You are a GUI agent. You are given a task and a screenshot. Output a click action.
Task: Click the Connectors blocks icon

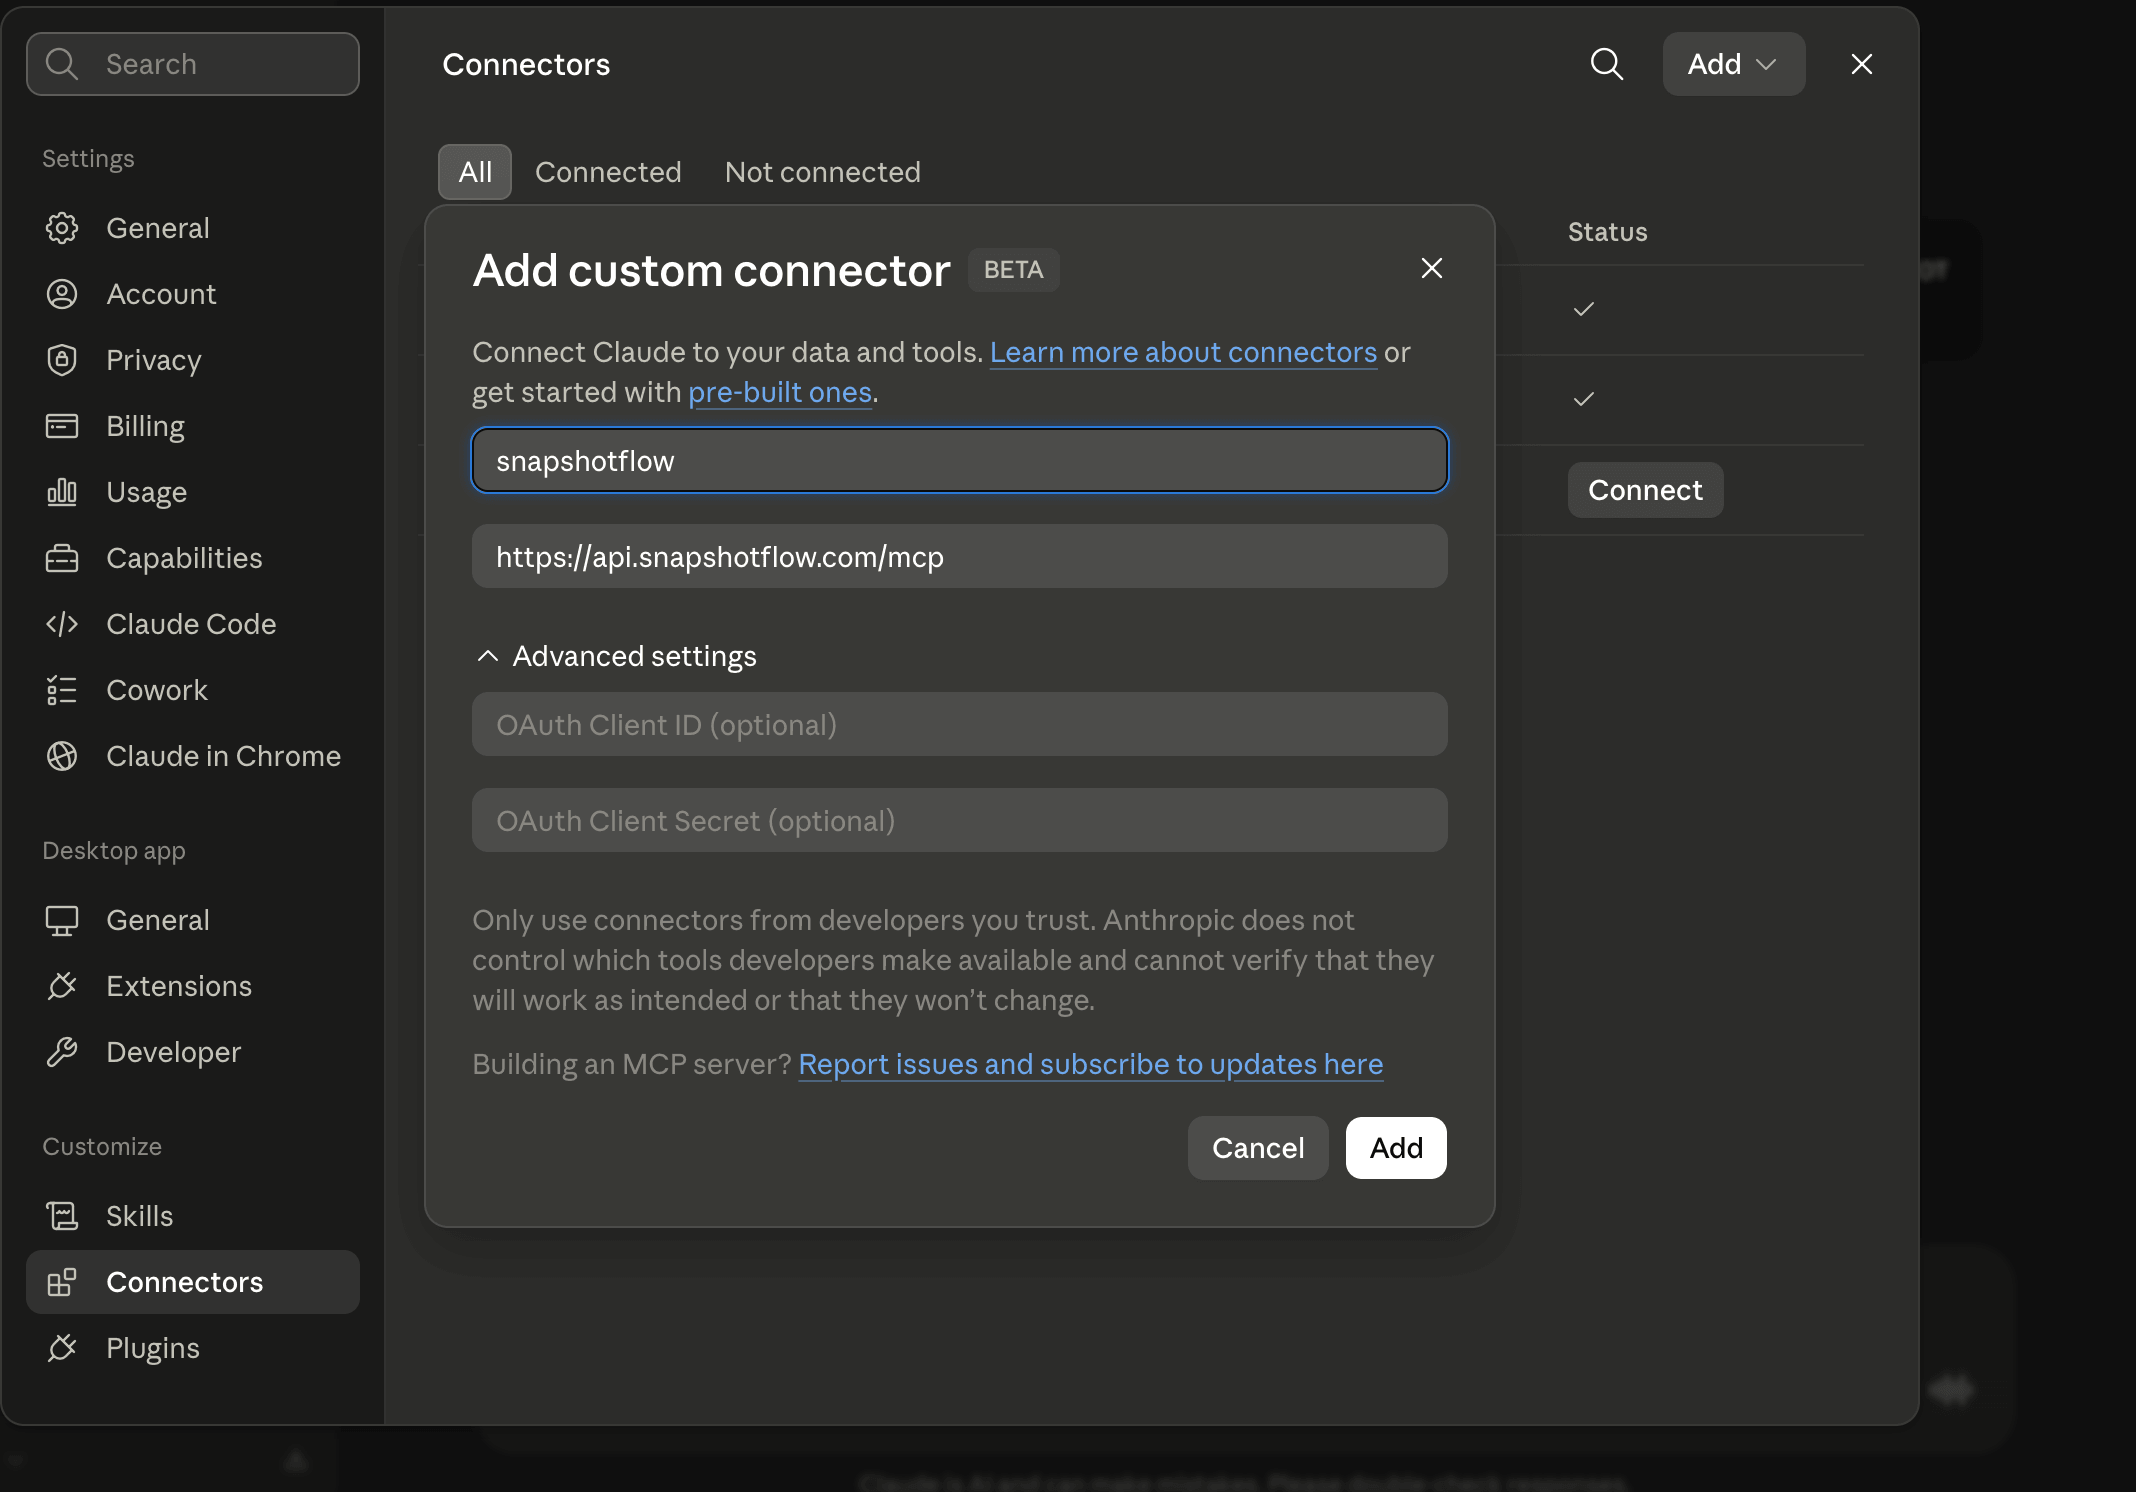[62, 1282]
